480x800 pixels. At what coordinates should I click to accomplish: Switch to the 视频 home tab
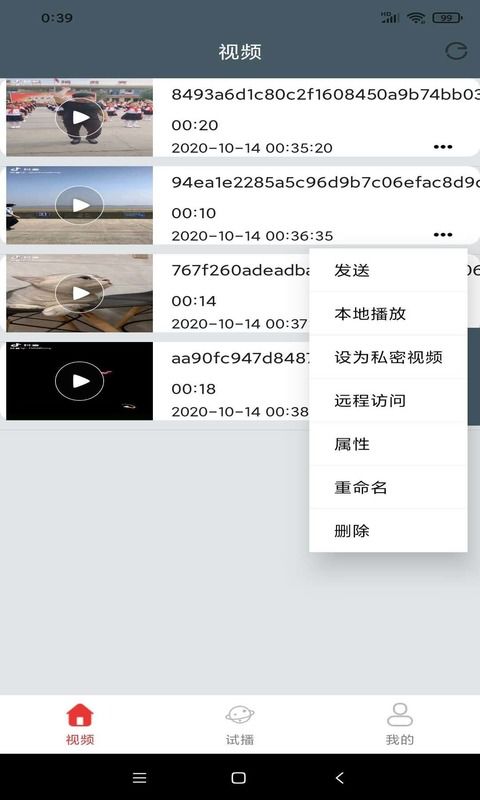(80, 724)
